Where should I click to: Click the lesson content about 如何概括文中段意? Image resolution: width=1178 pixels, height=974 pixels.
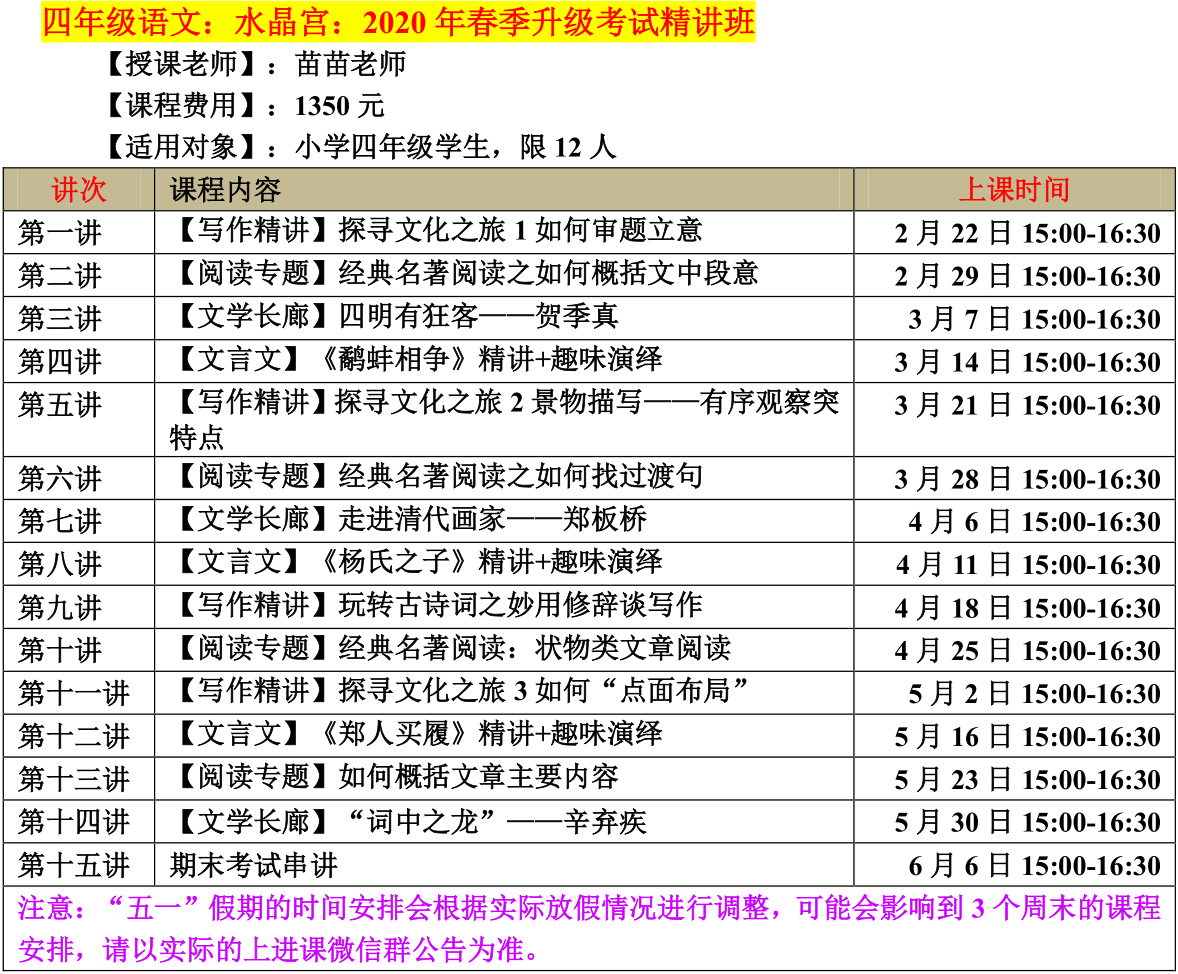click(x=465, y=274)
